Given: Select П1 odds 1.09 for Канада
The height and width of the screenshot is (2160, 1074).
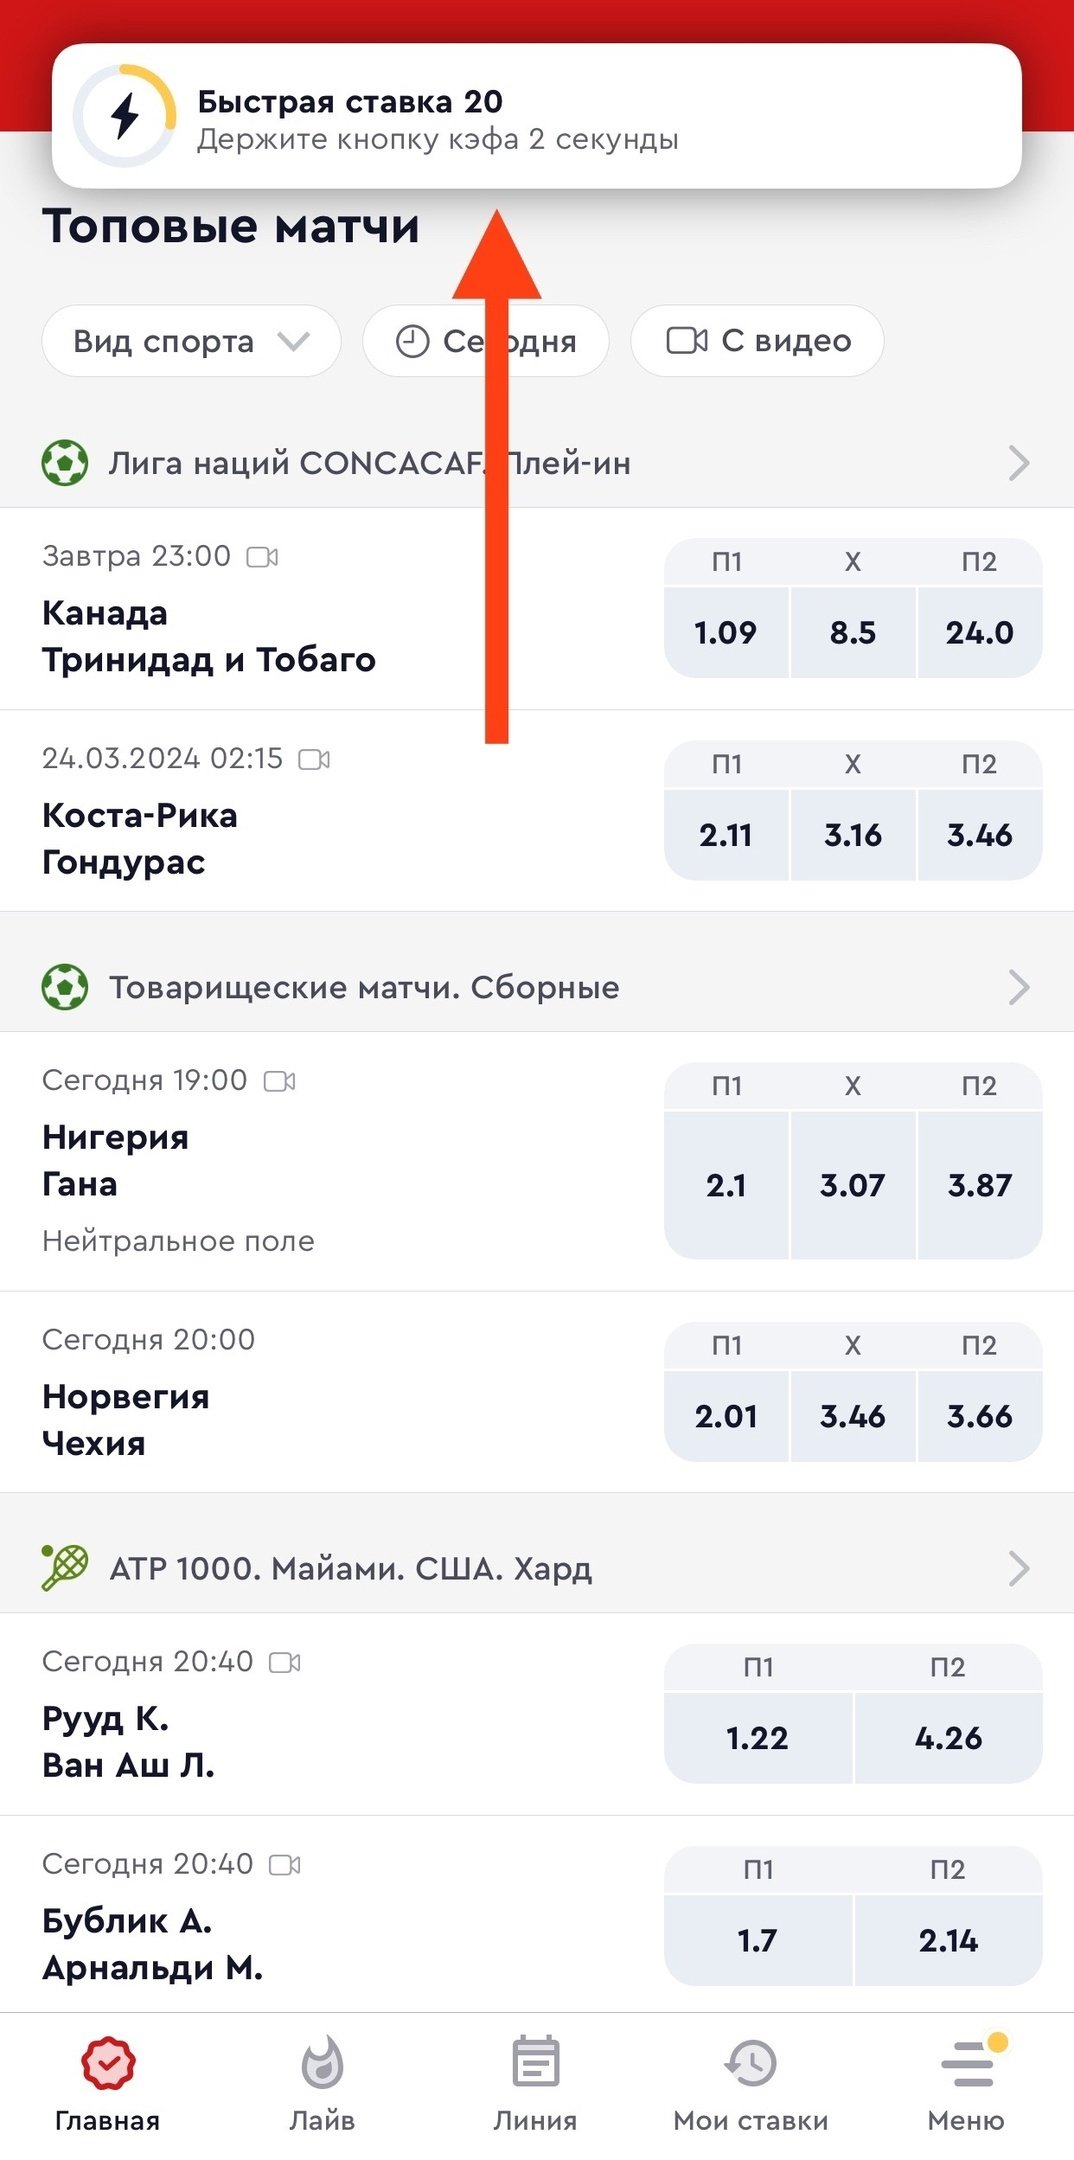Looking at the screenshot, I should coord(726,632).
